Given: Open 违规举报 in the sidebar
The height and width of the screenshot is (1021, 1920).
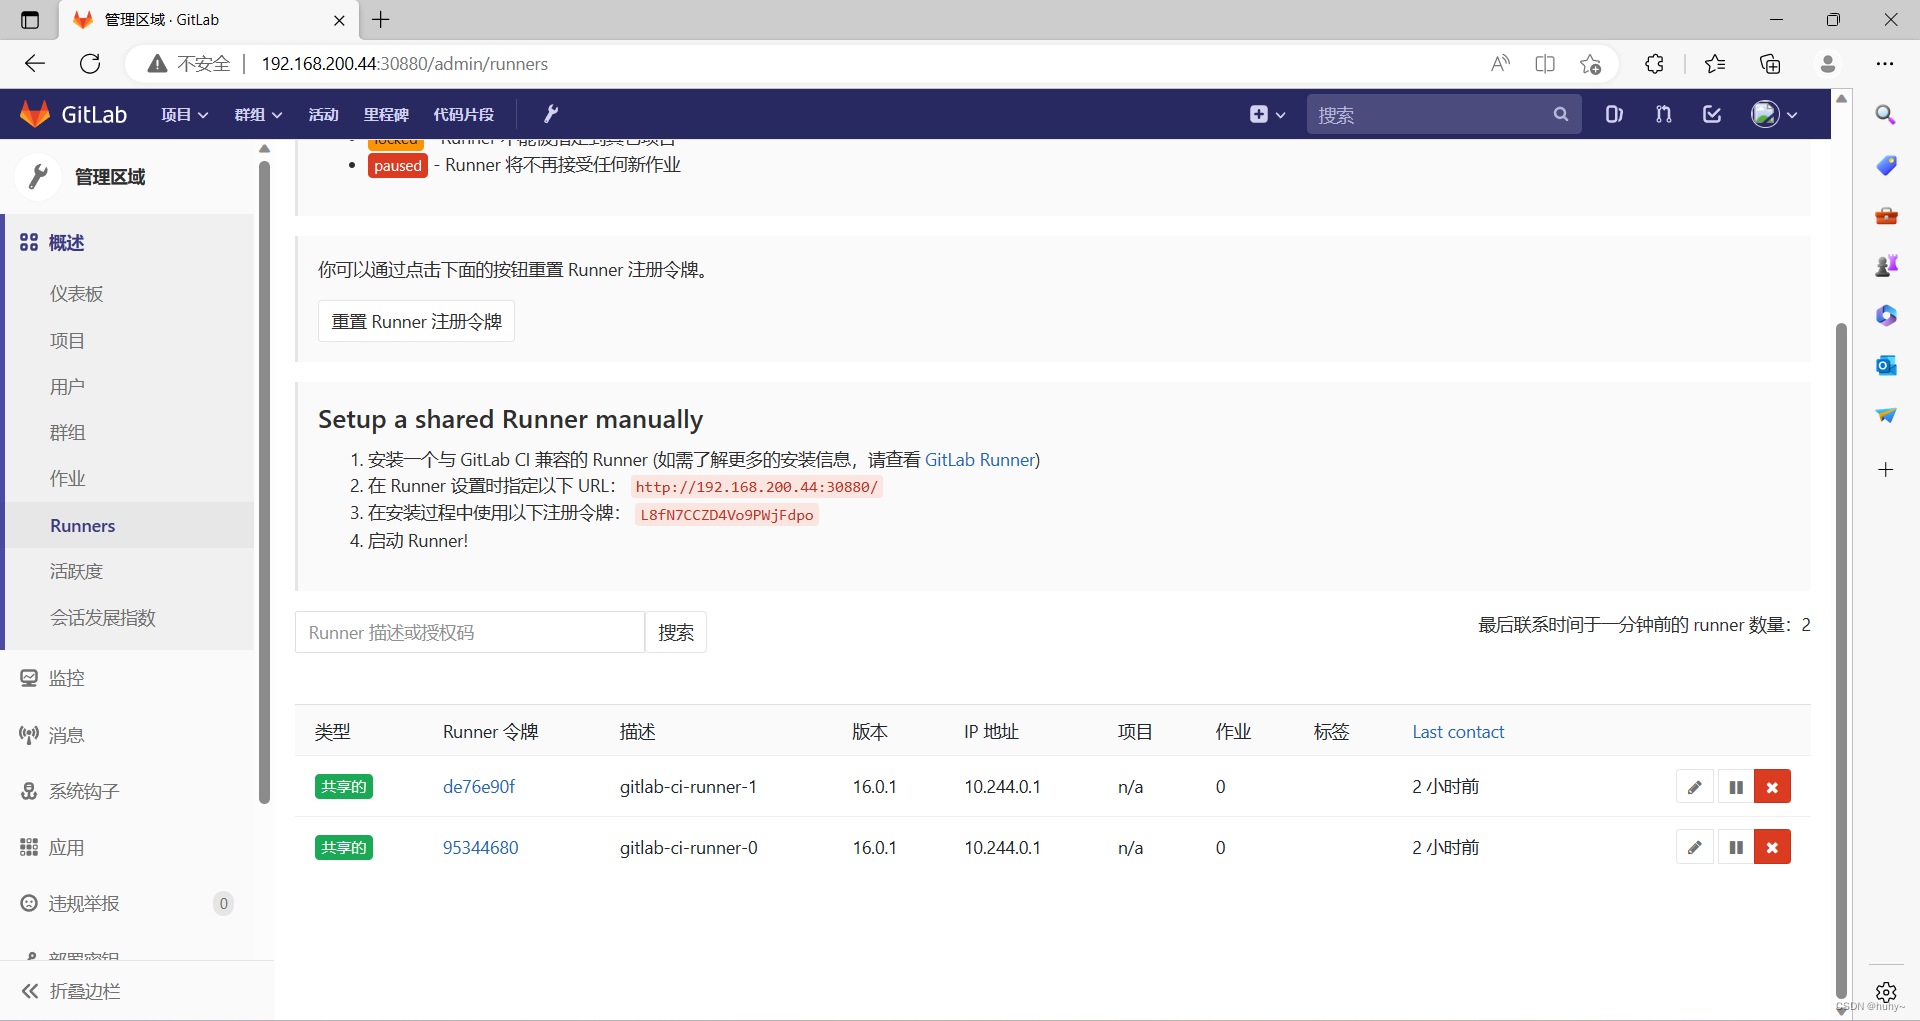Looking at the screenshot, I should coord(84,904).
